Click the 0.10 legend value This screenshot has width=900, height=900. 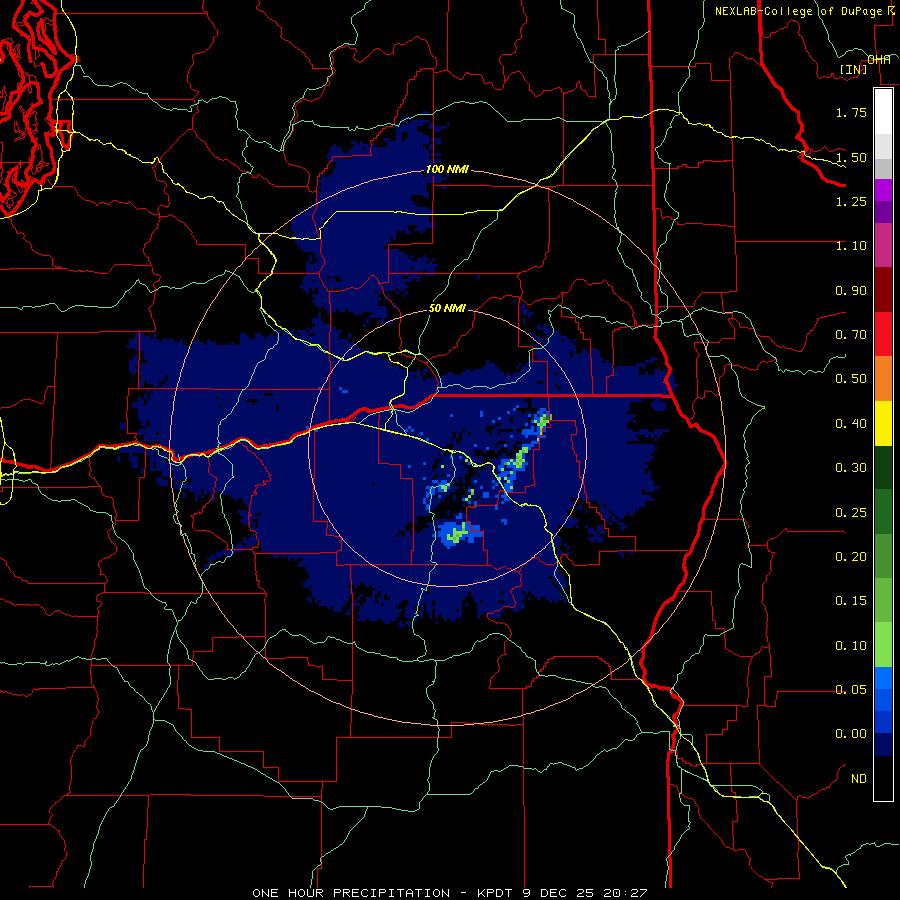coord(851,646)
